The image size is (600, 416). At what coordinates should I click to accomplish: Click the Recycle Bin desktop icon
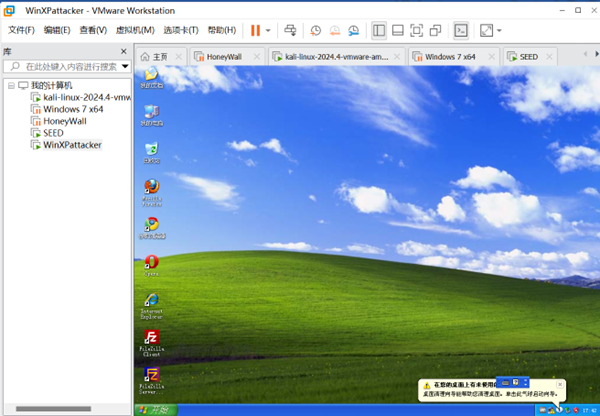point(152,153)
